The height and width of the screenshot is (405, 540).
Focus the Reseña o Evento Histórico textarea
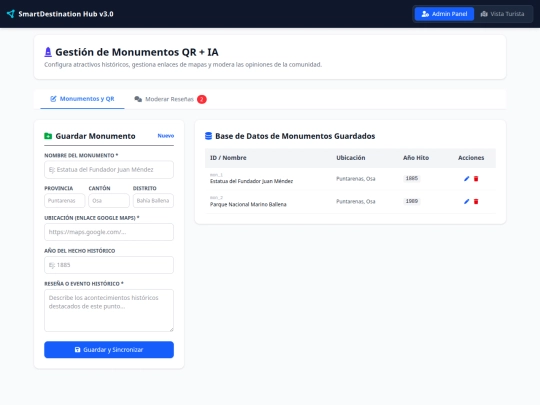(109, 311)
